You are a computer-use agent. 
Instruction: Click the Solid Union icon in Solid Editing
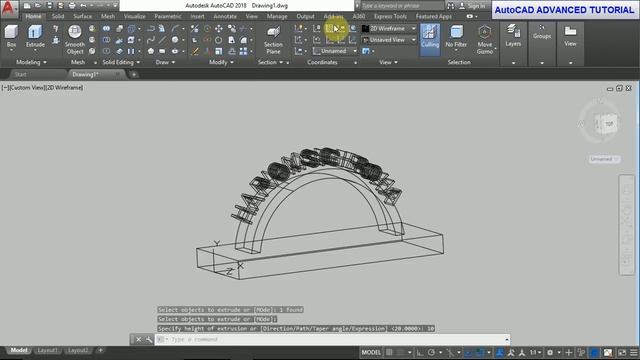107,29
